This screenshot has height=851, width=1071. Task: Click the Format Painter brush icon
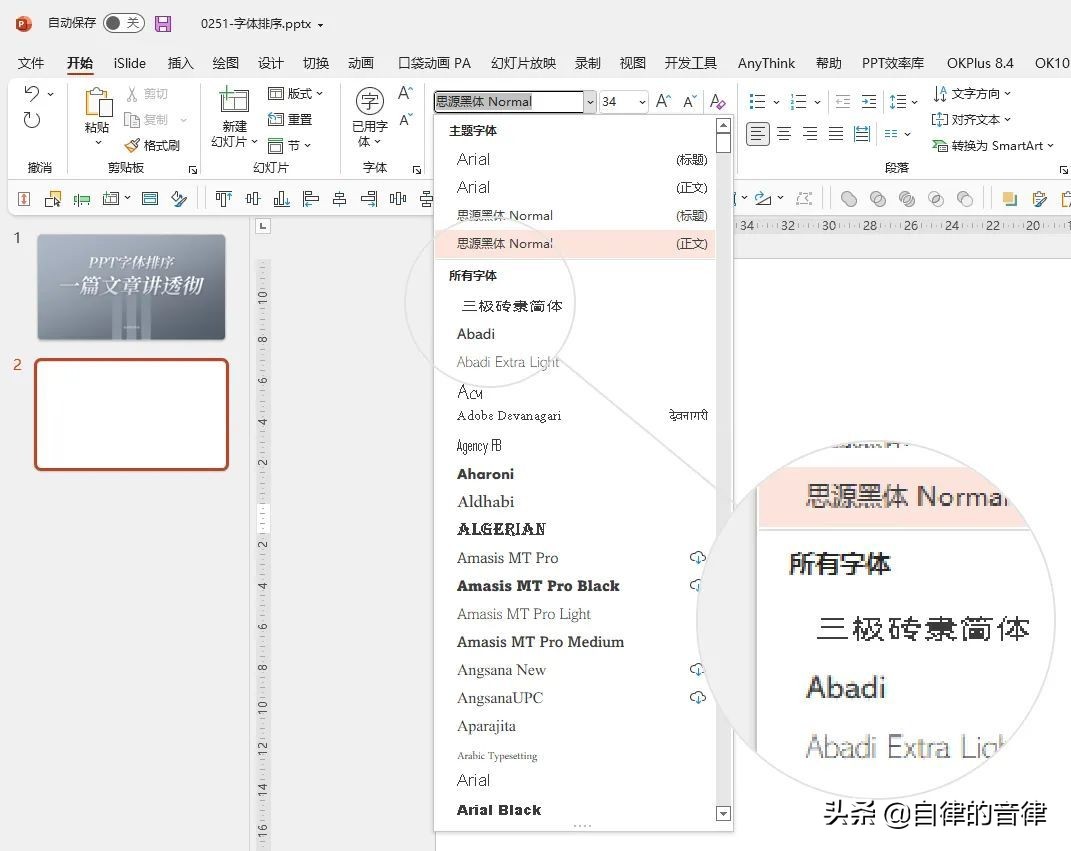click(132, 145)
